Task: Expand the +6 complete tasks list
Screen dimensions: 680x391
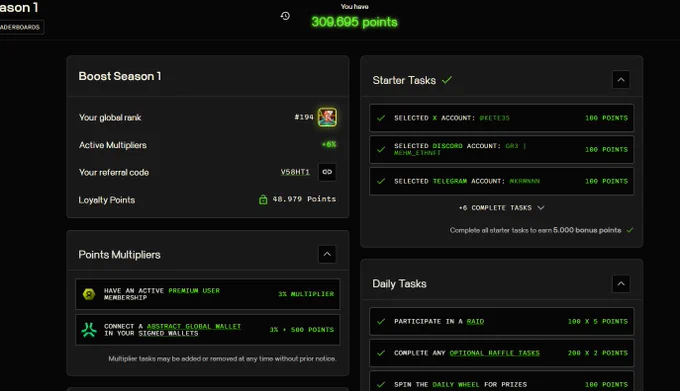Action: tap(501, 208)
